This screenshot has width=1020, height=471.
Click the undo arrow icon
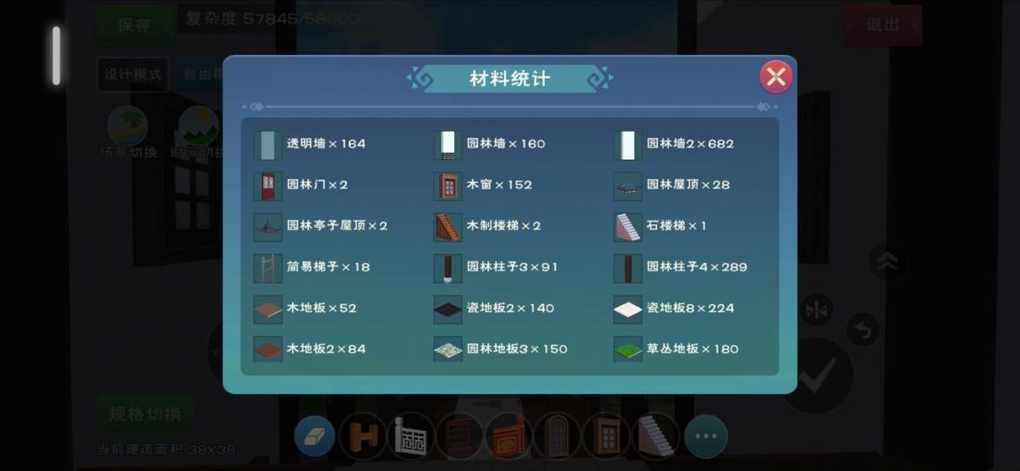863,330
